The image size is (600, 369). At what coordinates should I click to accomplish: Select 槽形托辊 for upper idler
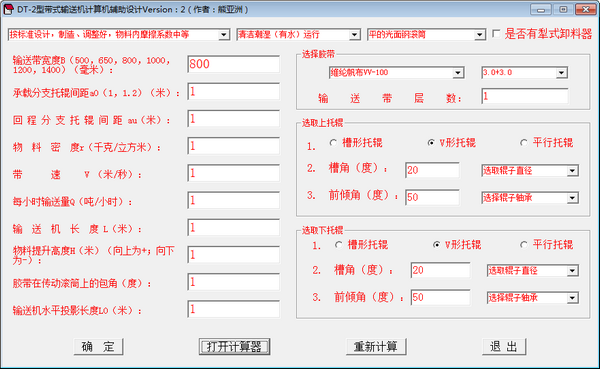point(333,143)
